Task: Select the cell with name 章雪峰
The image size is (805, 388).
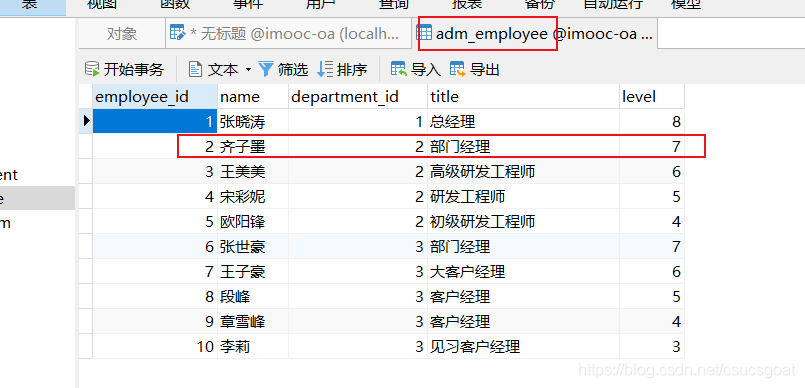Action: [x=253, y=322]
